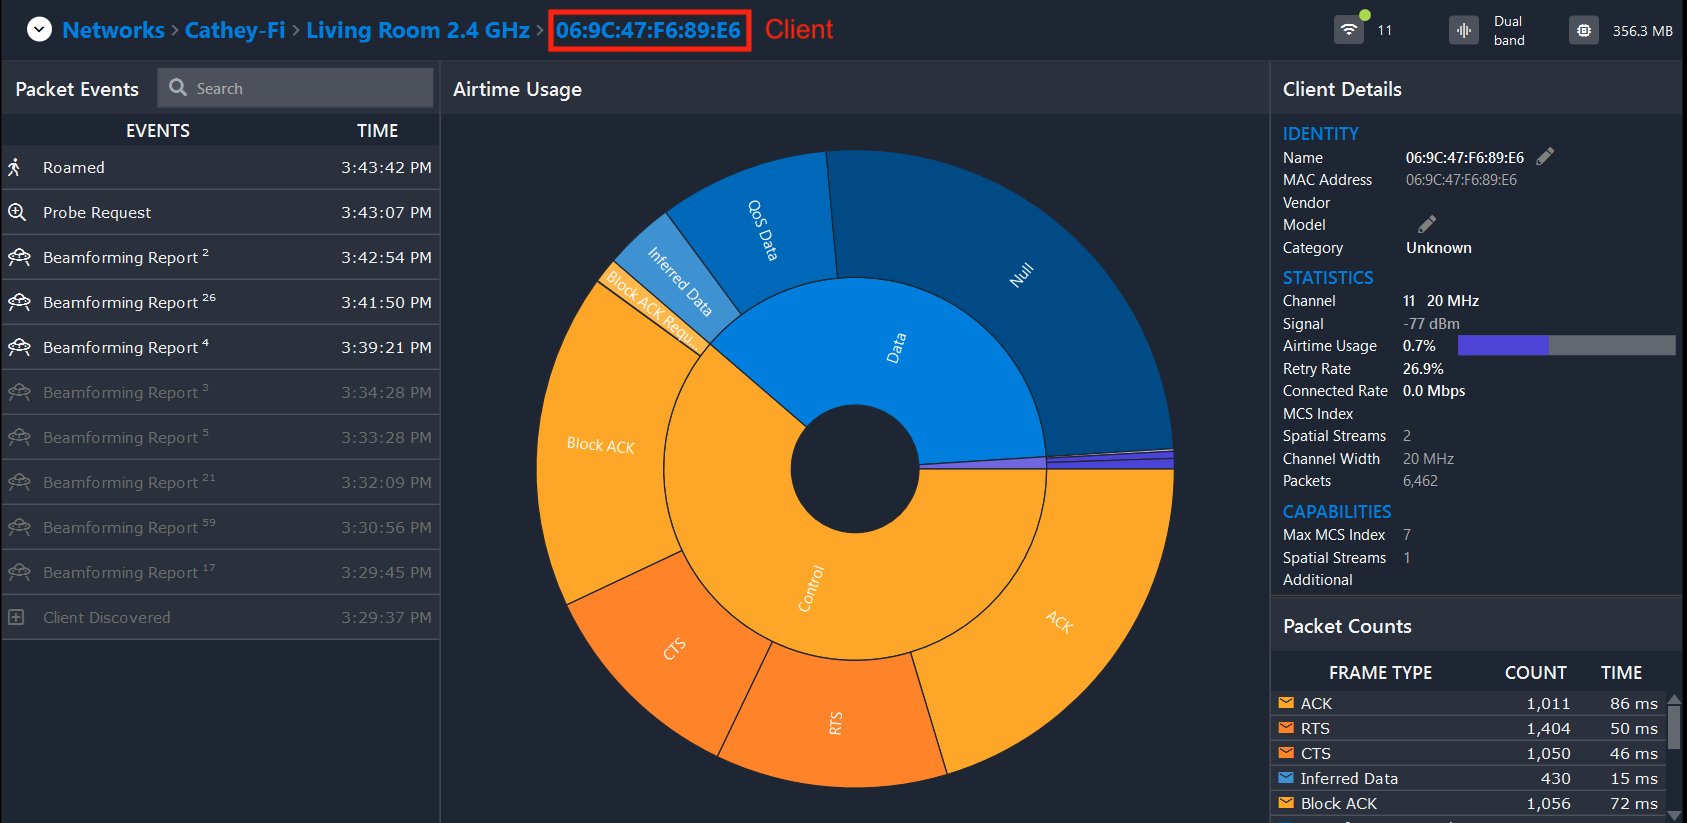
Task: Click the RTS row envelope icon
Action: tap(1286, 728)
